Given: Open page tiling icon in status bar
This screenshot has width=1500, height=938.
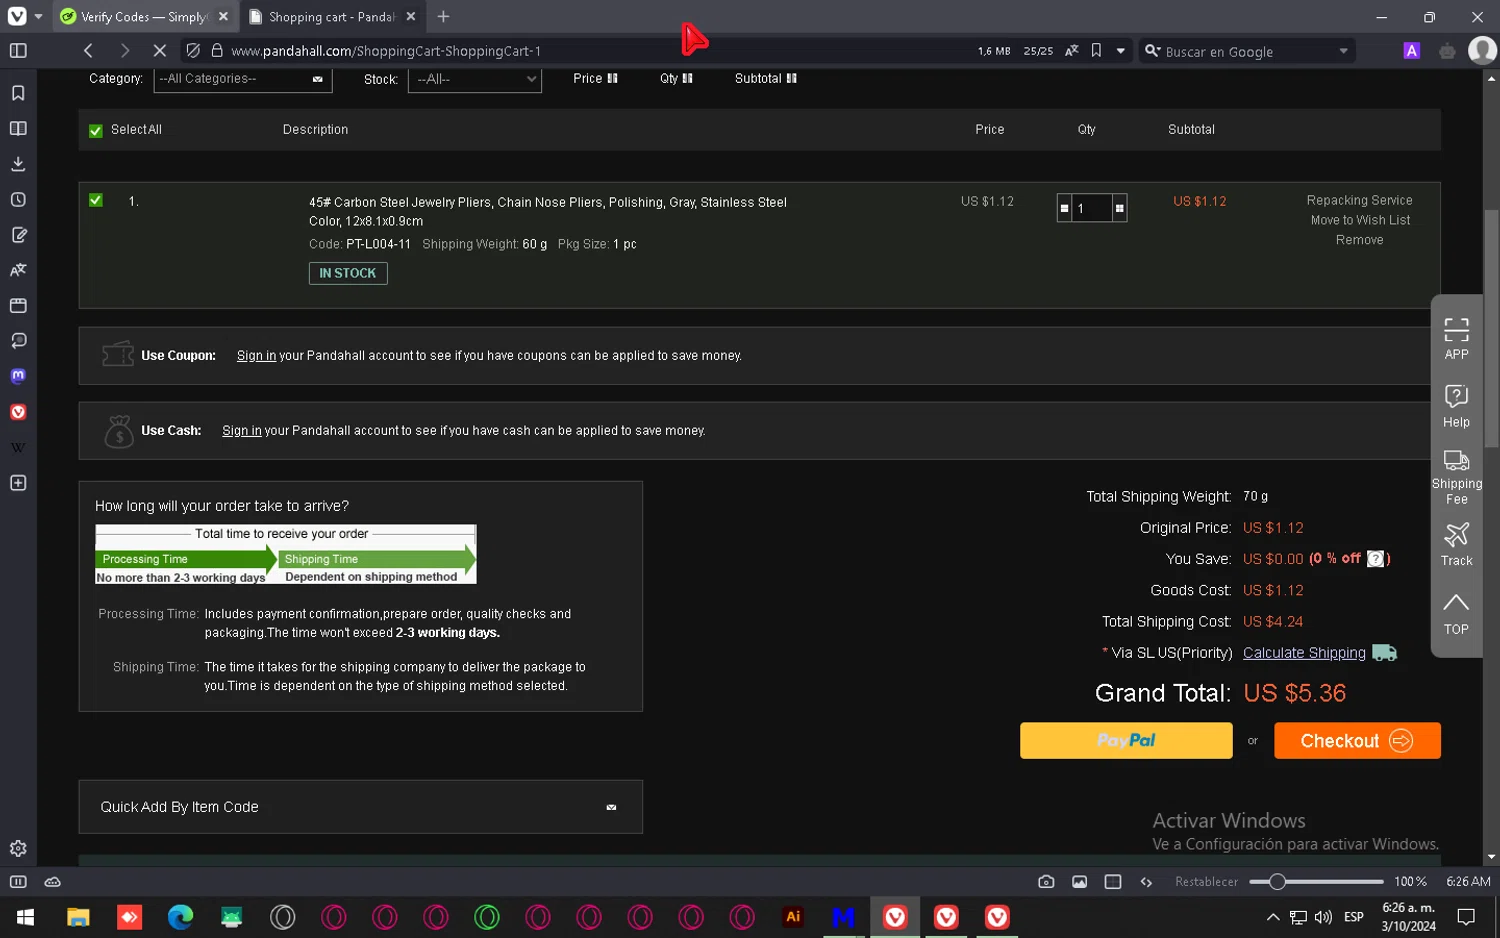Looking at the screenshot, I should [1113, 882].
